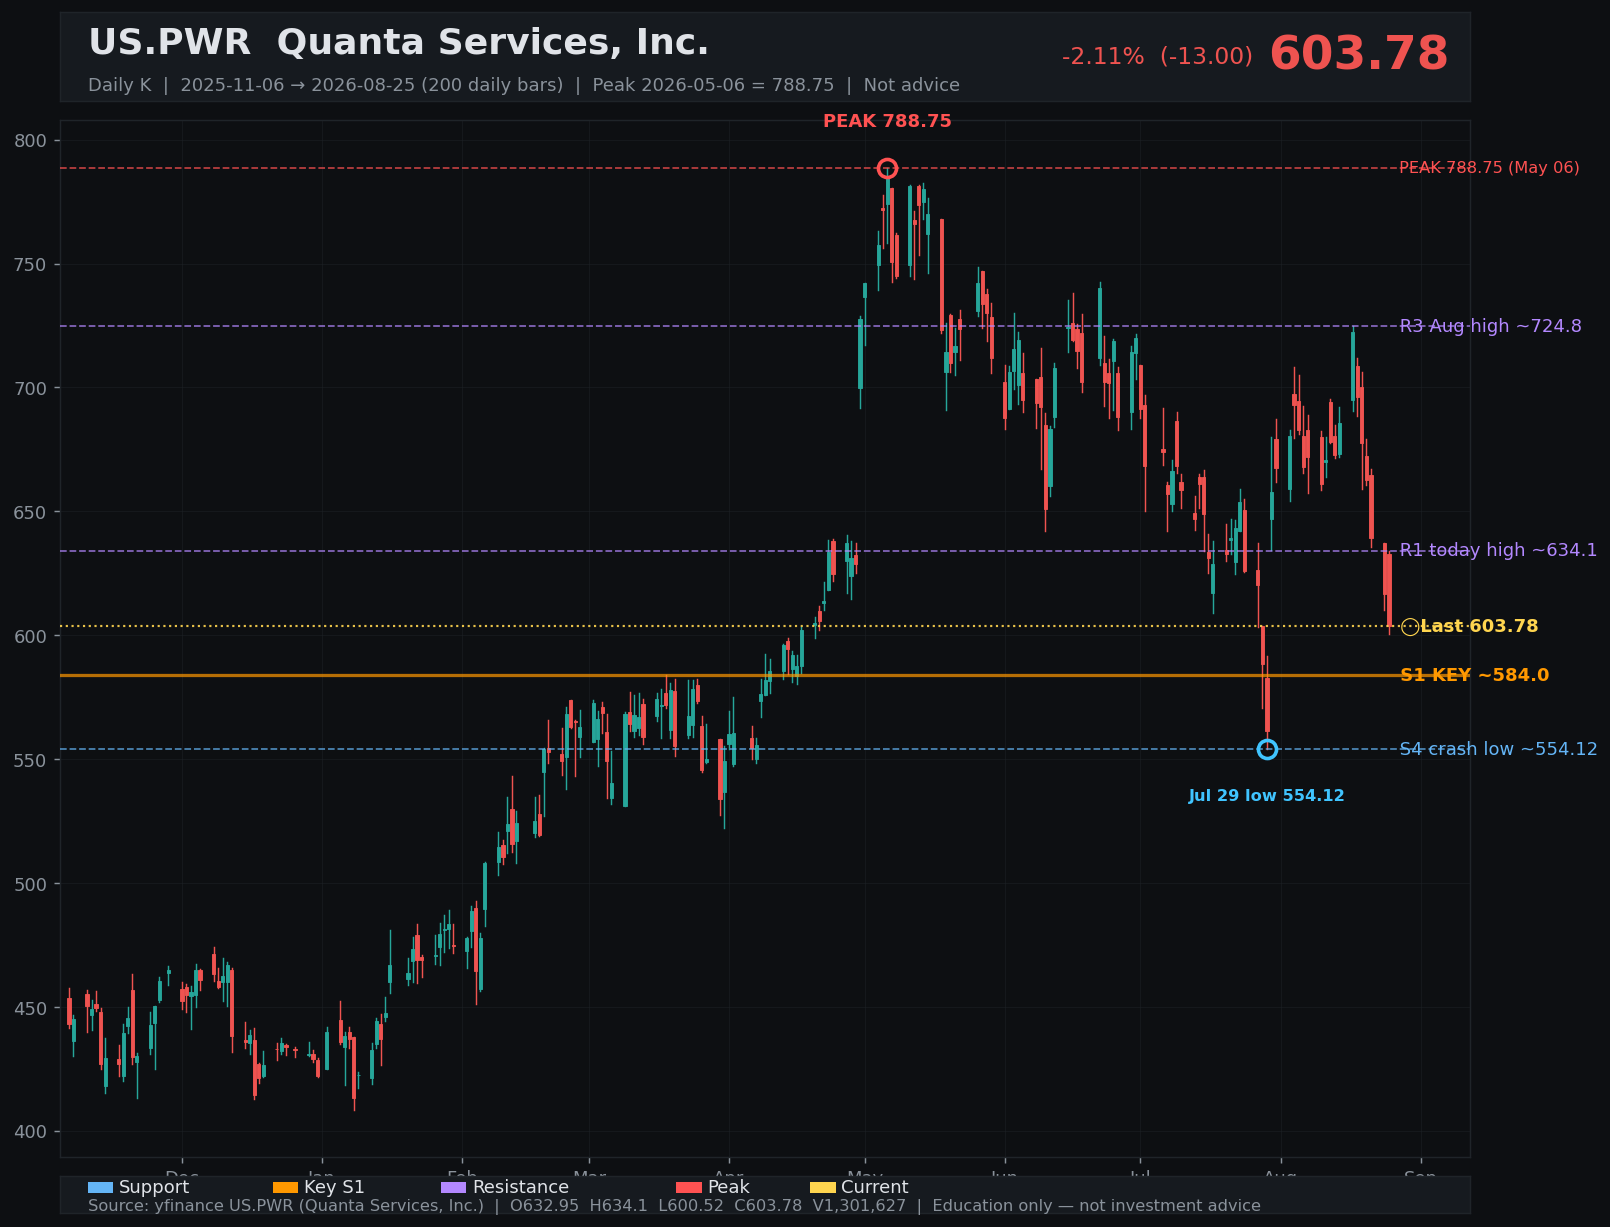Image resolution: width=1610 pixels, height=1227 pixels.
Task: Click the 'Key S1' legend label
Action: click(334, 1188)
